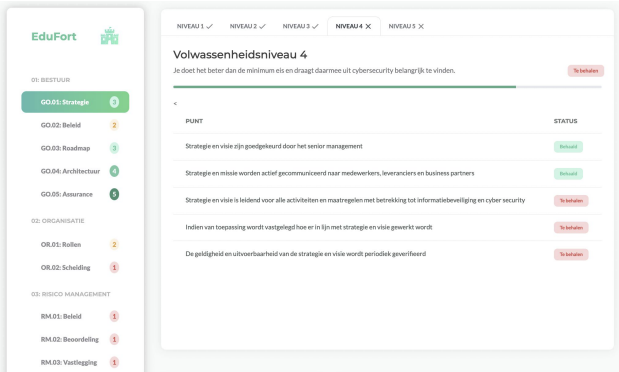619x372 pixels.
Task: Click the X icon on NIVEAU 5 tab
Action: click(x=421, y=26)
